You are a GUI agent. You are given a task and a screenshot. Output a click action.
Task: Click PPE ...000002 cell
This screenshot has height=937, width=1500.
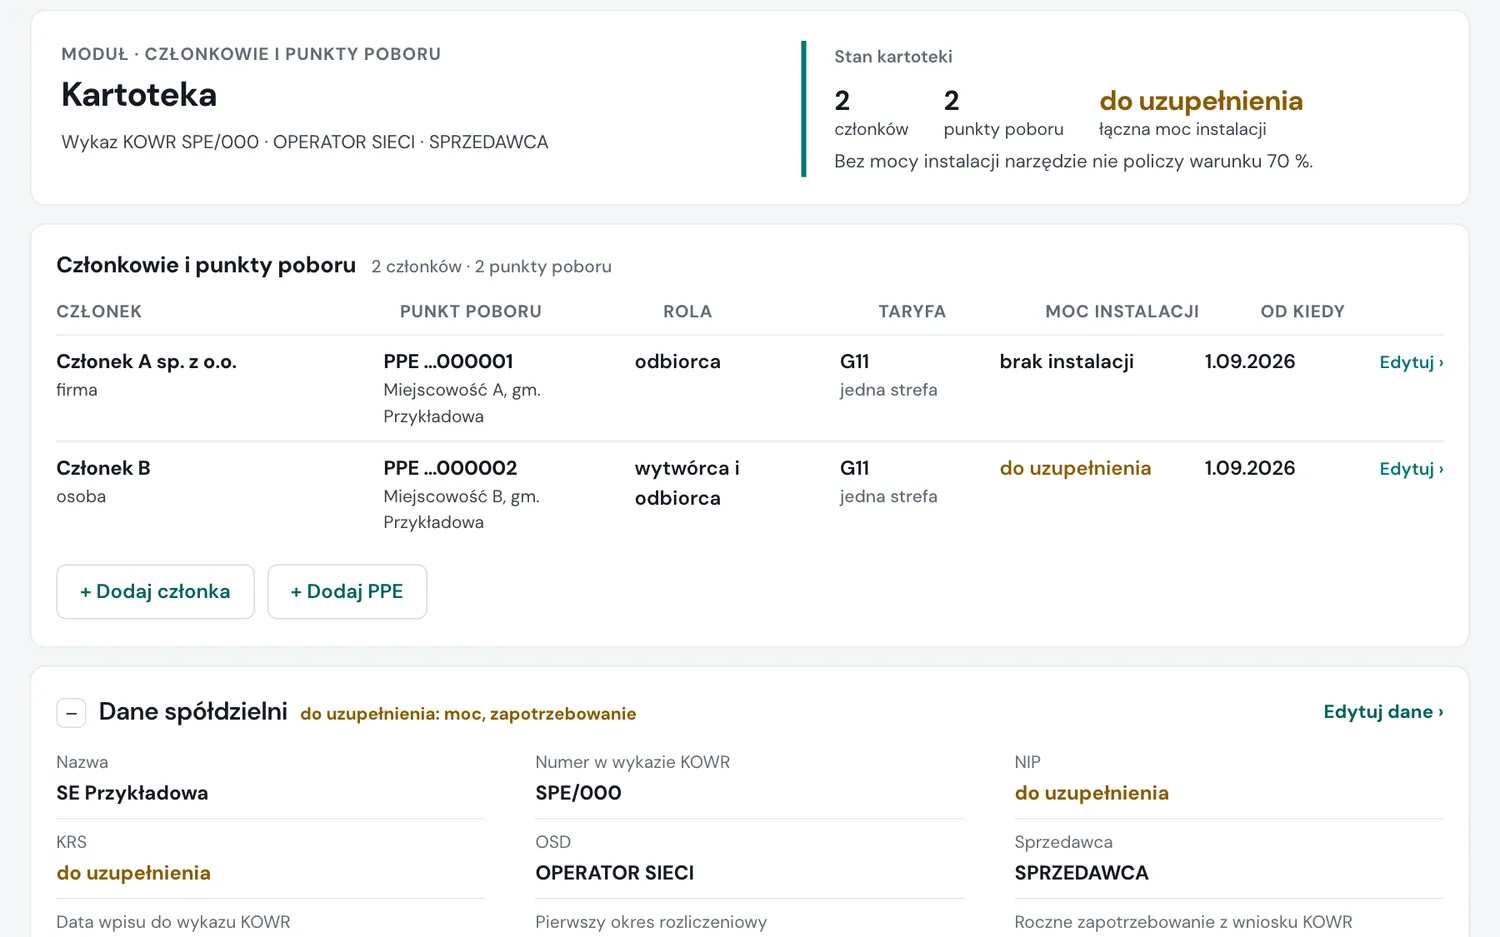[450, 468]
